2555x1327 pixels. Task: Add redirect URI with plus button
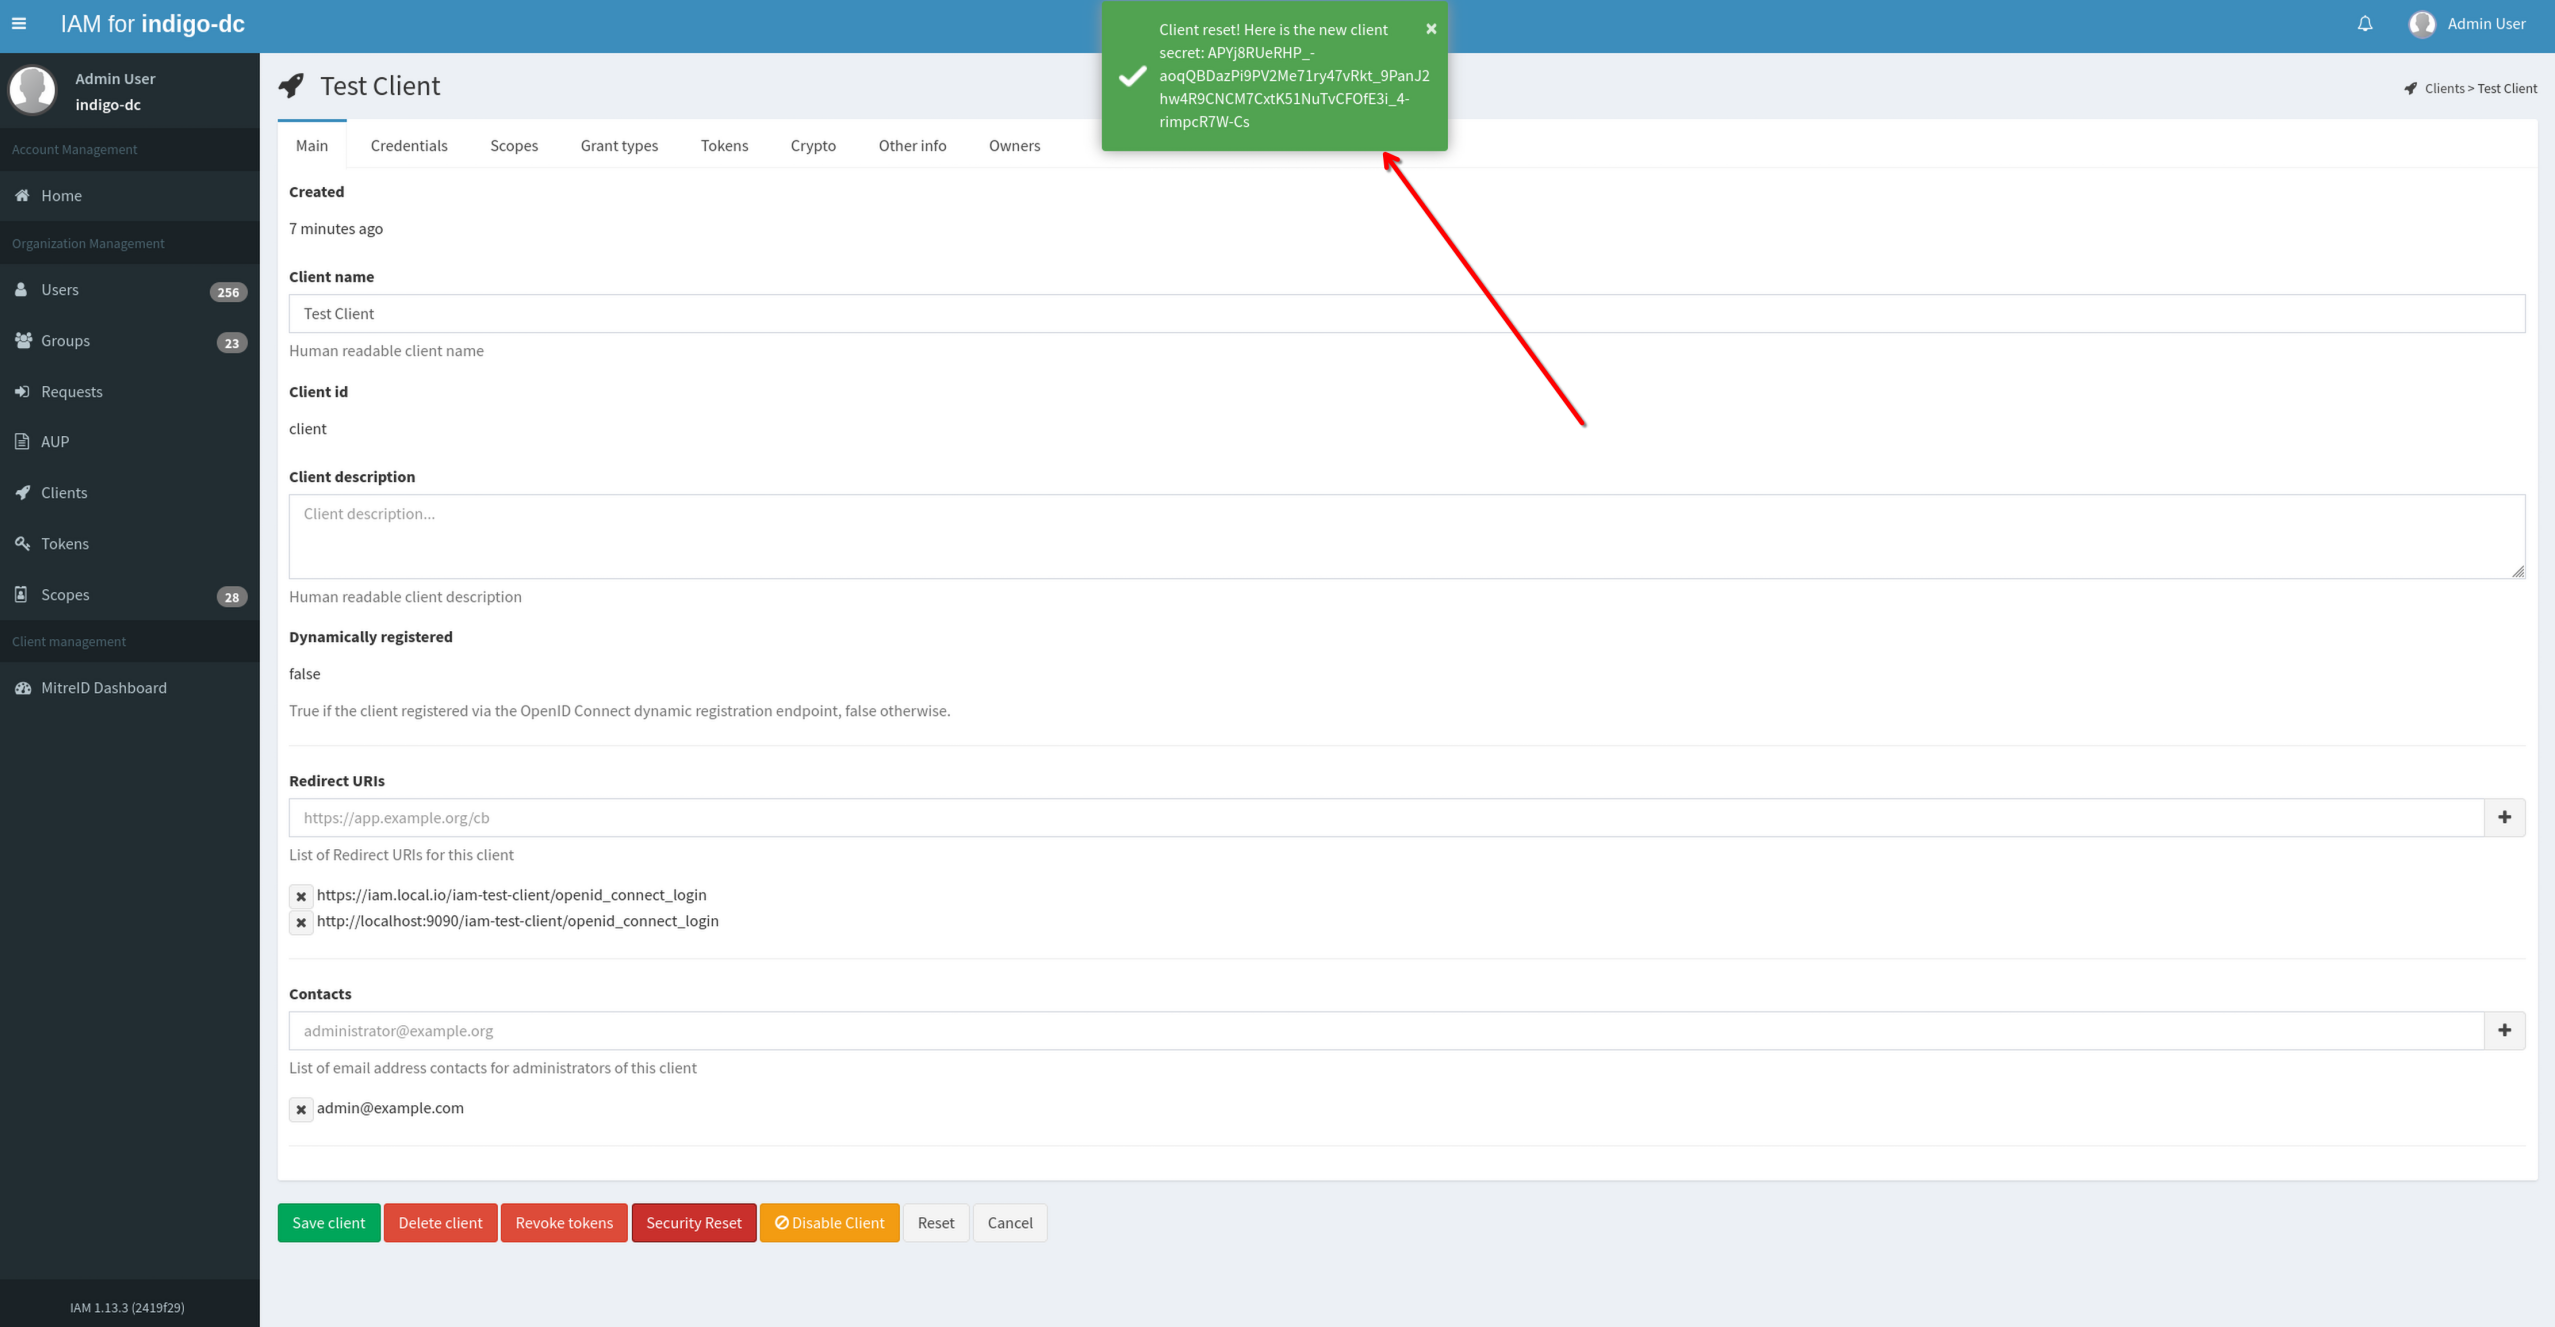point(2504,817)
